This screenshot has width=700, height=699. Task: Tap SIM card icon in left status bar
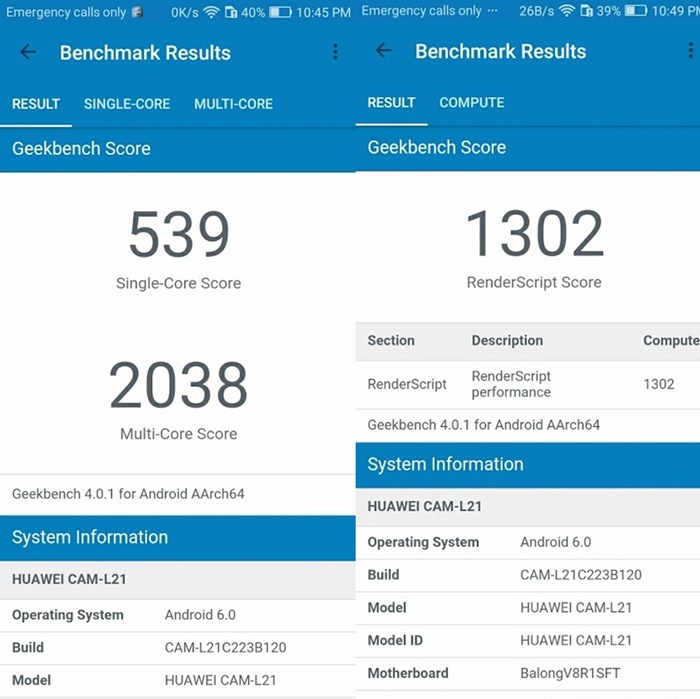pyautogui.click(x=231, y=12)
